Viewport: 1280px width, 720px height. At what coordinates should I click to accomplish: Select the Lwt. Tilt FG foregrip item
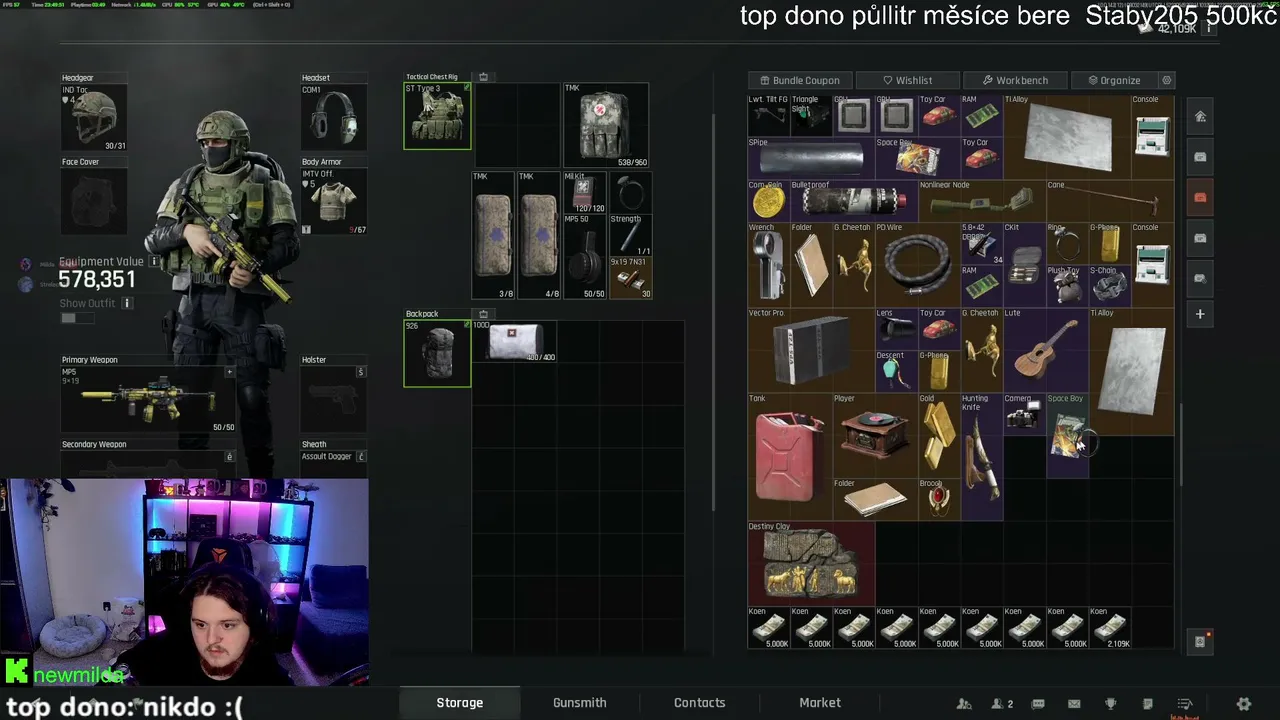(x=768, y=116)
